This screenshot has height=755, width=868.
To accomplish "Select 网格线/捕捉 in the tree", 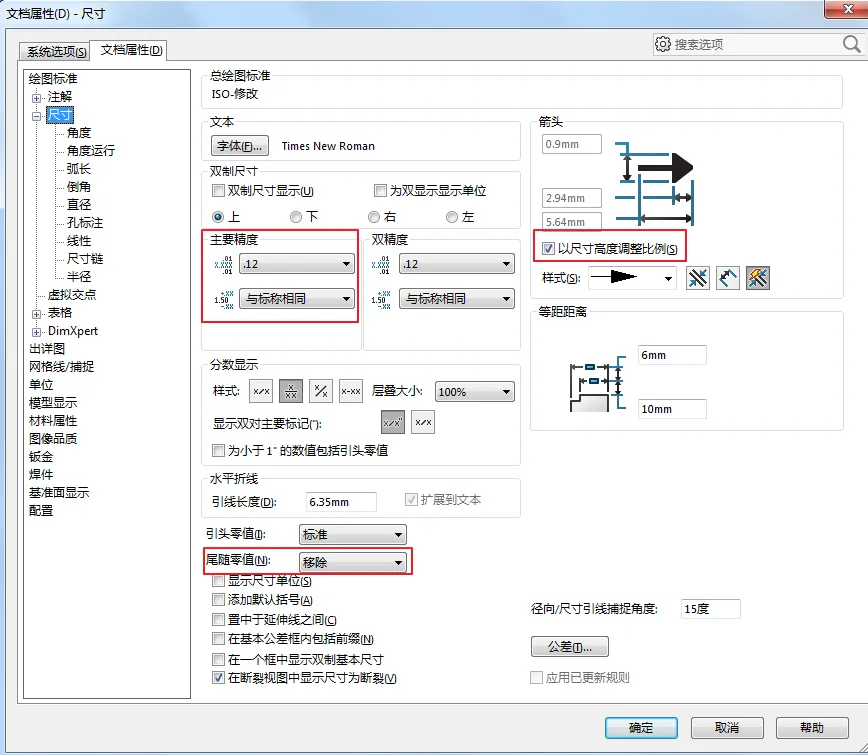I will 61,366.
